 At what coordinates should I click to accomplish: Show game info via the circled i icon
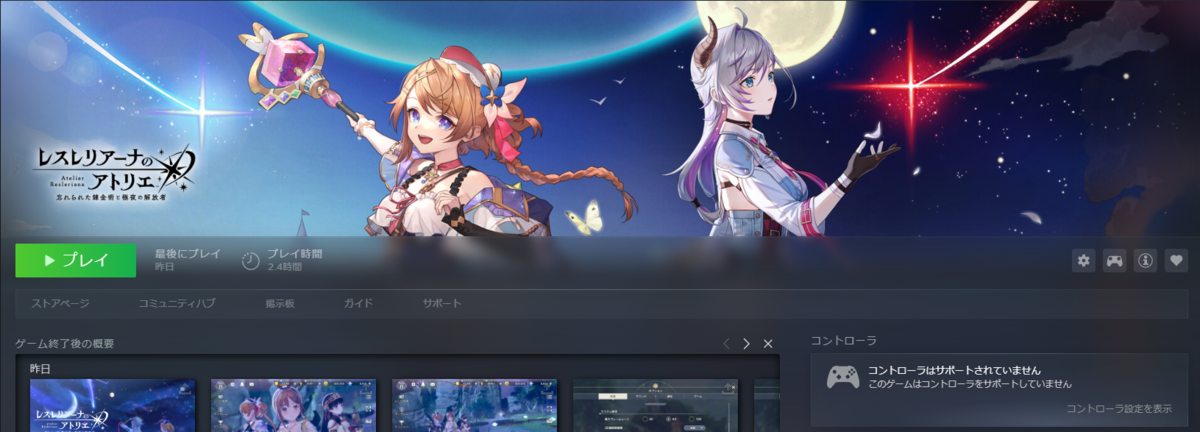tap(1145, 261)
